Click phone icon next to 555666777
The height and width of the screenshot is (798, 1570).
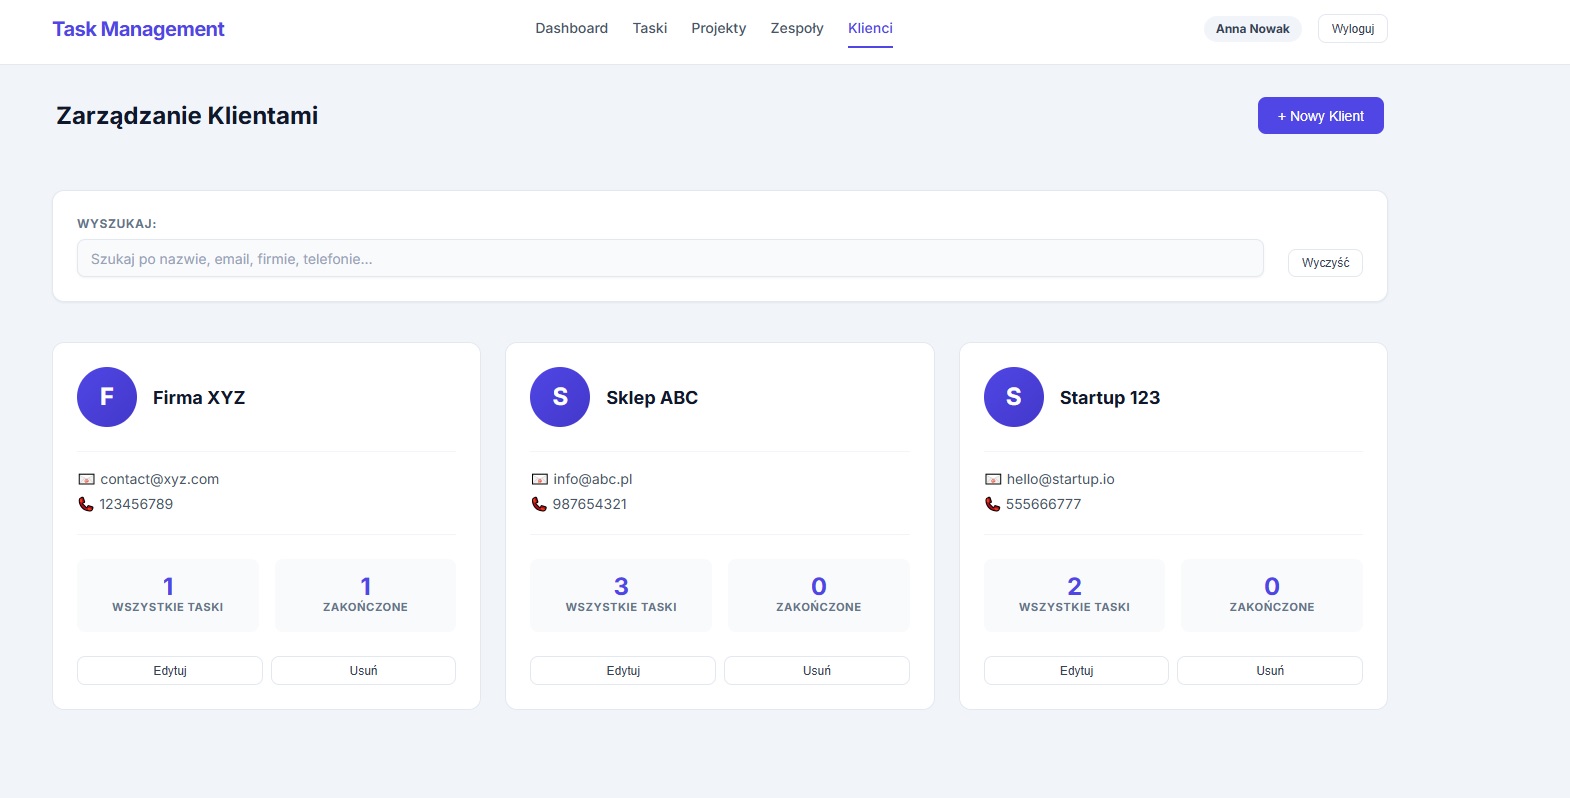(992, 504)
